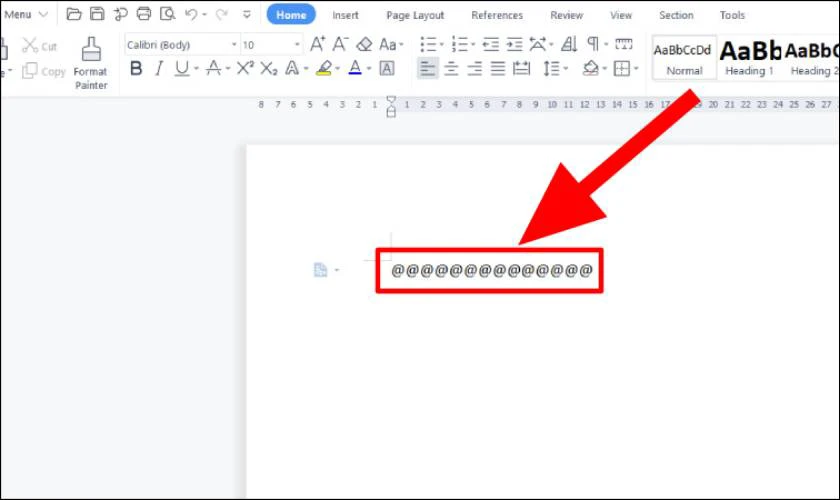Click the Asian Layout icon
Screen dimensions: 840x500
coord(537,44)
